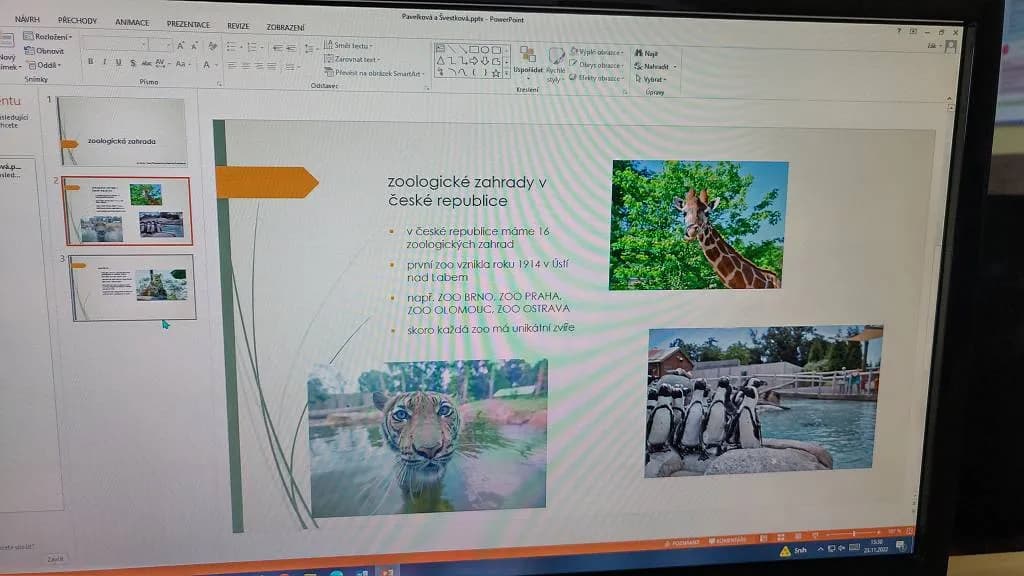Pick the down arrow shape
1024x576 pixels.
pyautogui.click(x=485, y=61)
